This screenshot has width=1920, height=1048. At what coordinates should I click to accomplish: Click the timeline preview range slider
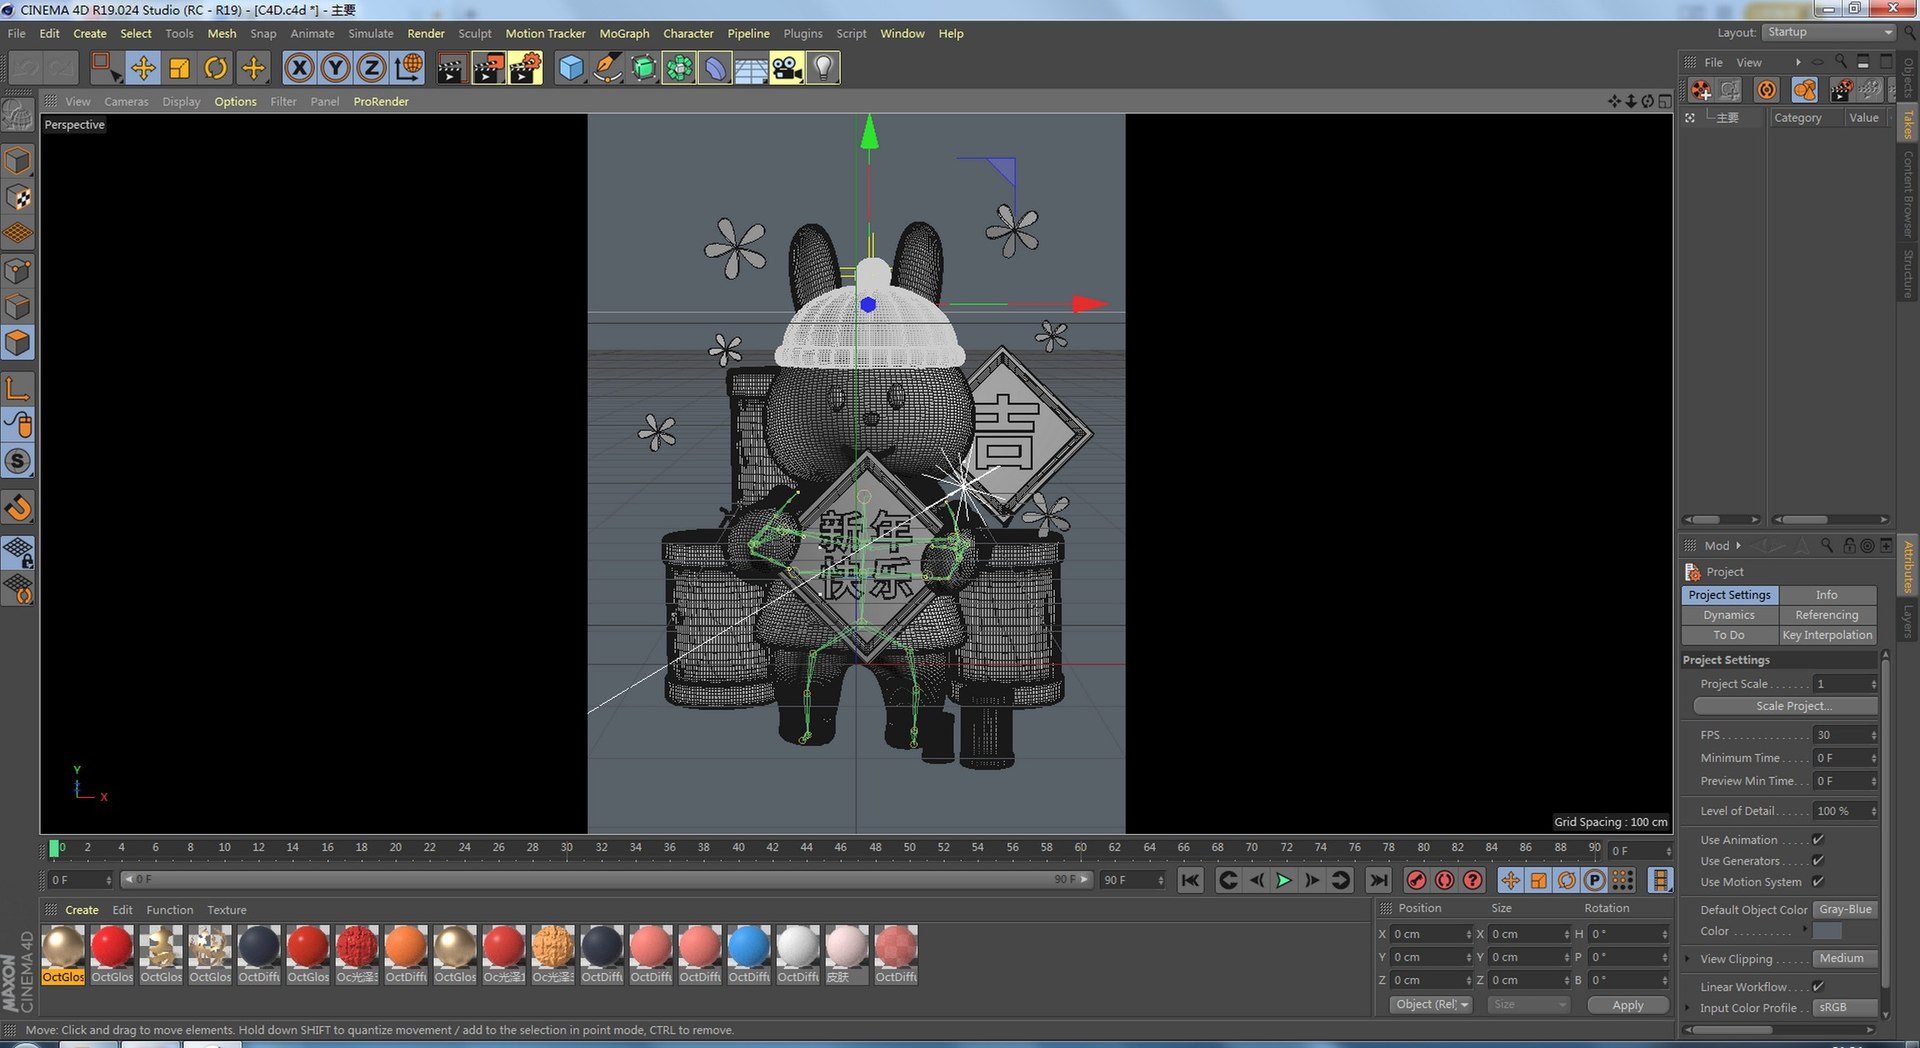(x=606, y=880)
